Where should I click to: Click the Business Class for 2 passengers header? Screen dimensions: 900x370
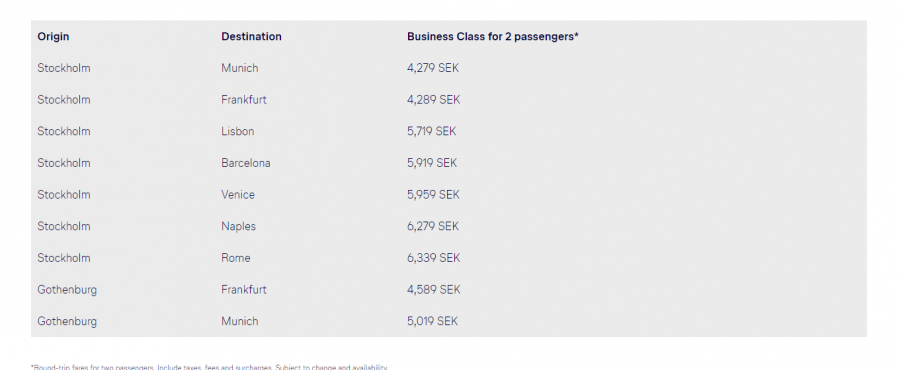[492, 37]
